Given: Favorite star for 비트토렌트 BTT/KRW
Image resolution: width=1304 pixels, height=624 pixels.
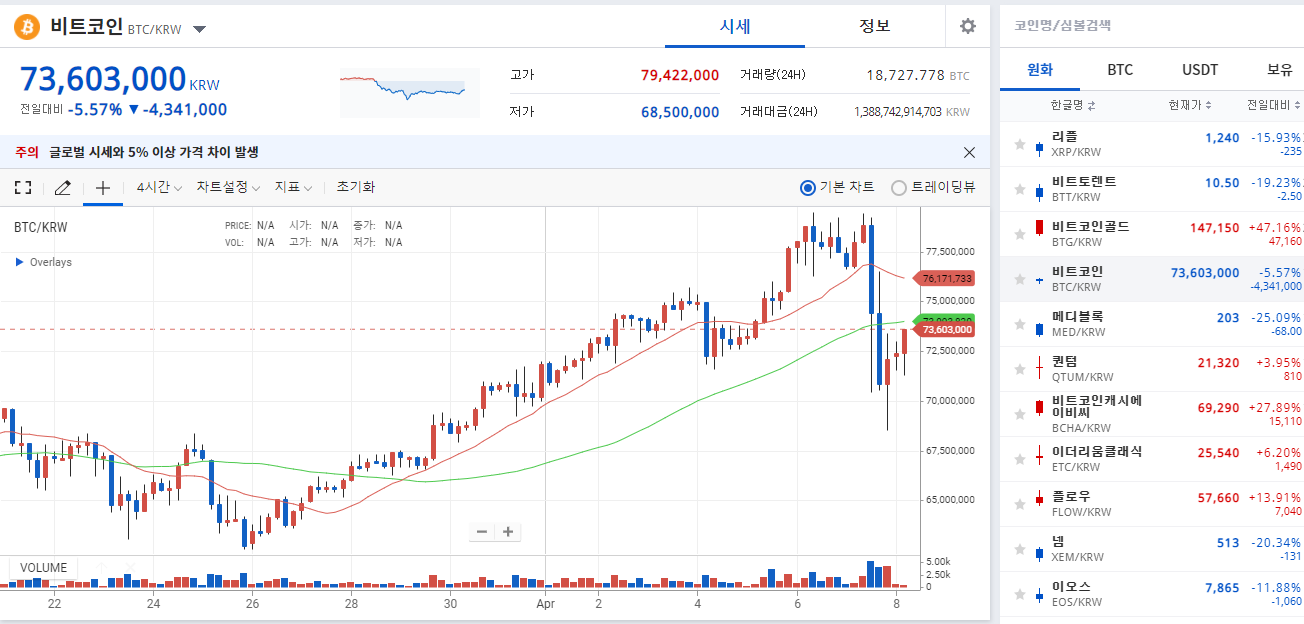Looking at the screenshot, I should [x=1020, y=189].
